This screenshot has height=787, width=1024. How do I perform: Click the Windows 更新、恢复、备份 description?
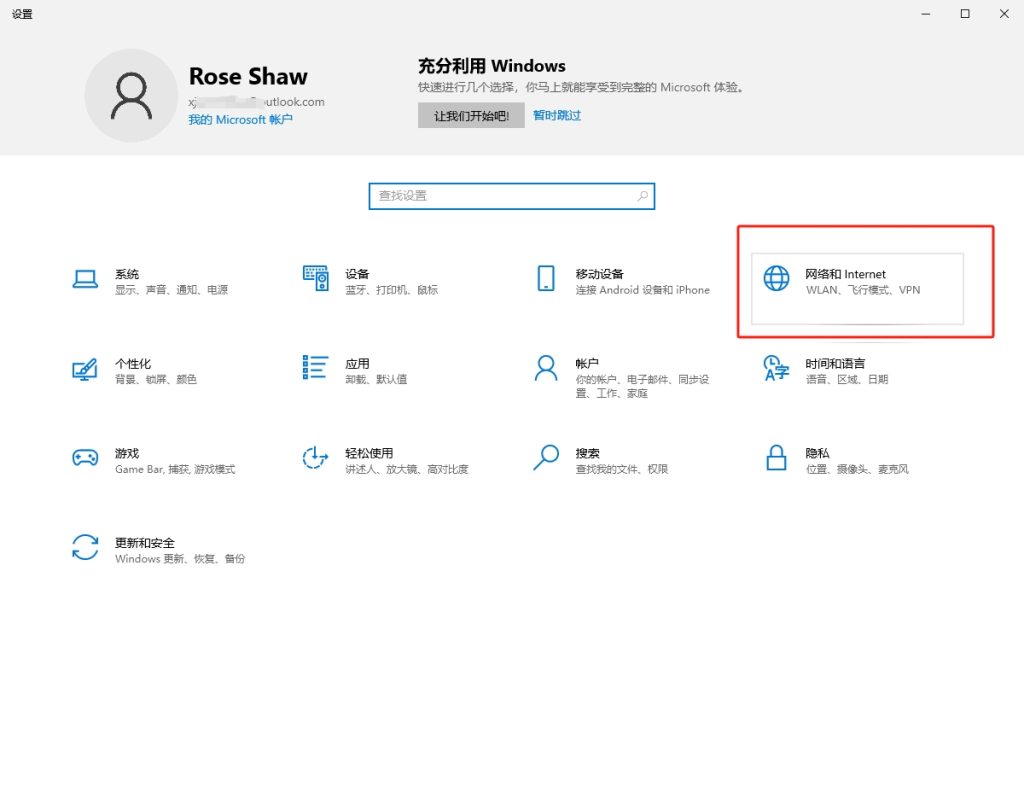click(x=180, y=559)
